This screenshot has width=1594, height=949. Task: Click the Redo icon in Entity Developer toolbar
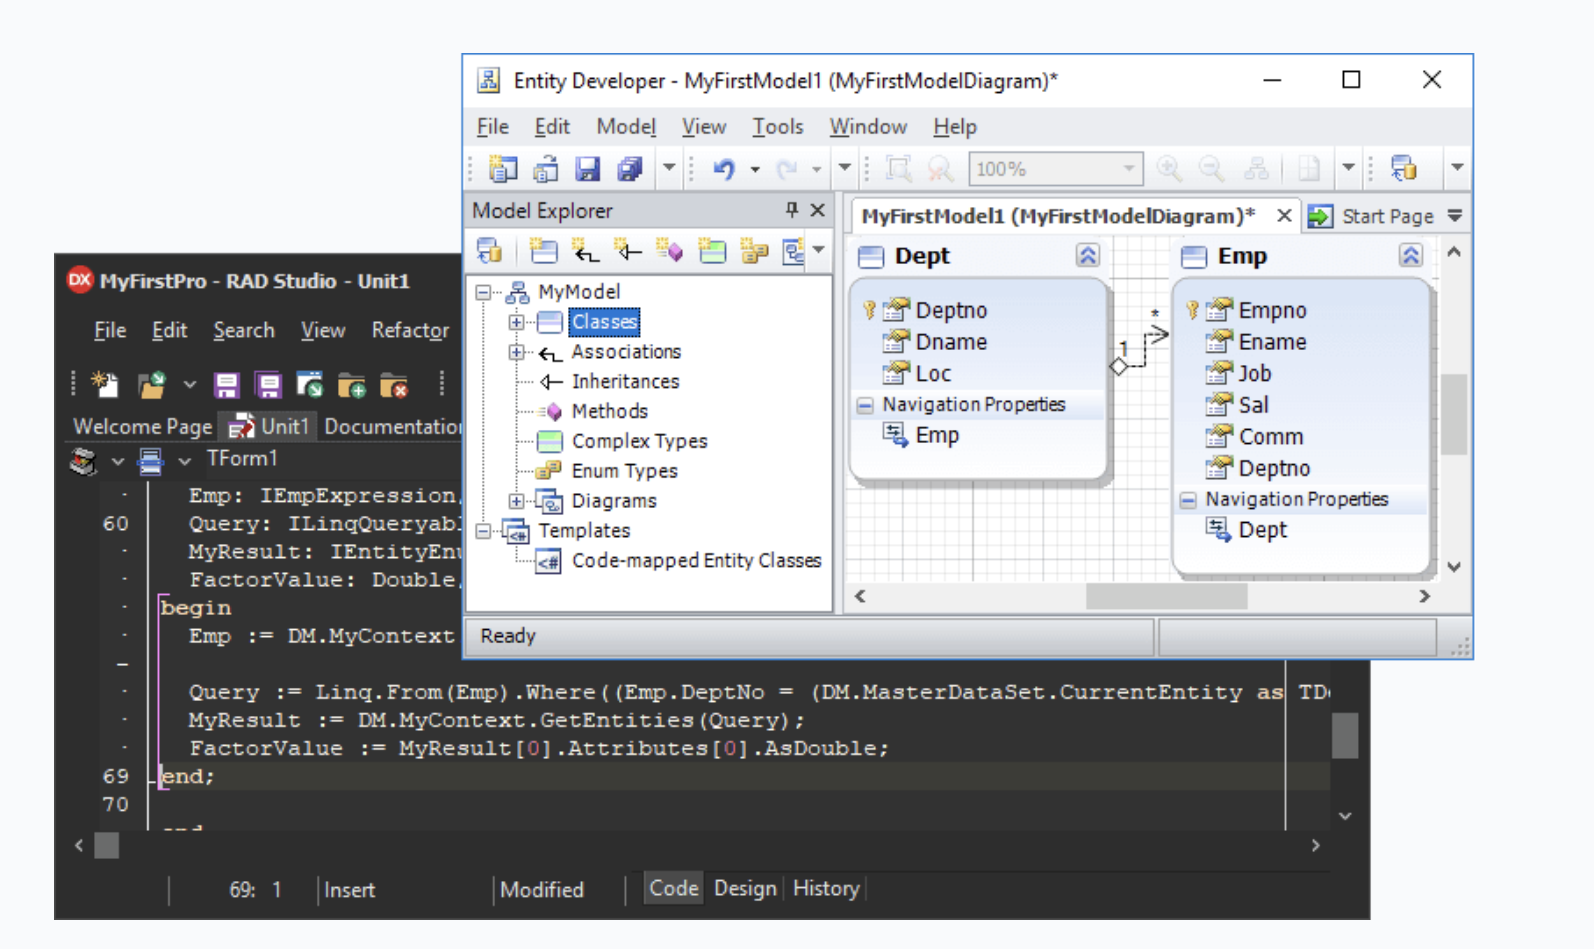[788, 169]
